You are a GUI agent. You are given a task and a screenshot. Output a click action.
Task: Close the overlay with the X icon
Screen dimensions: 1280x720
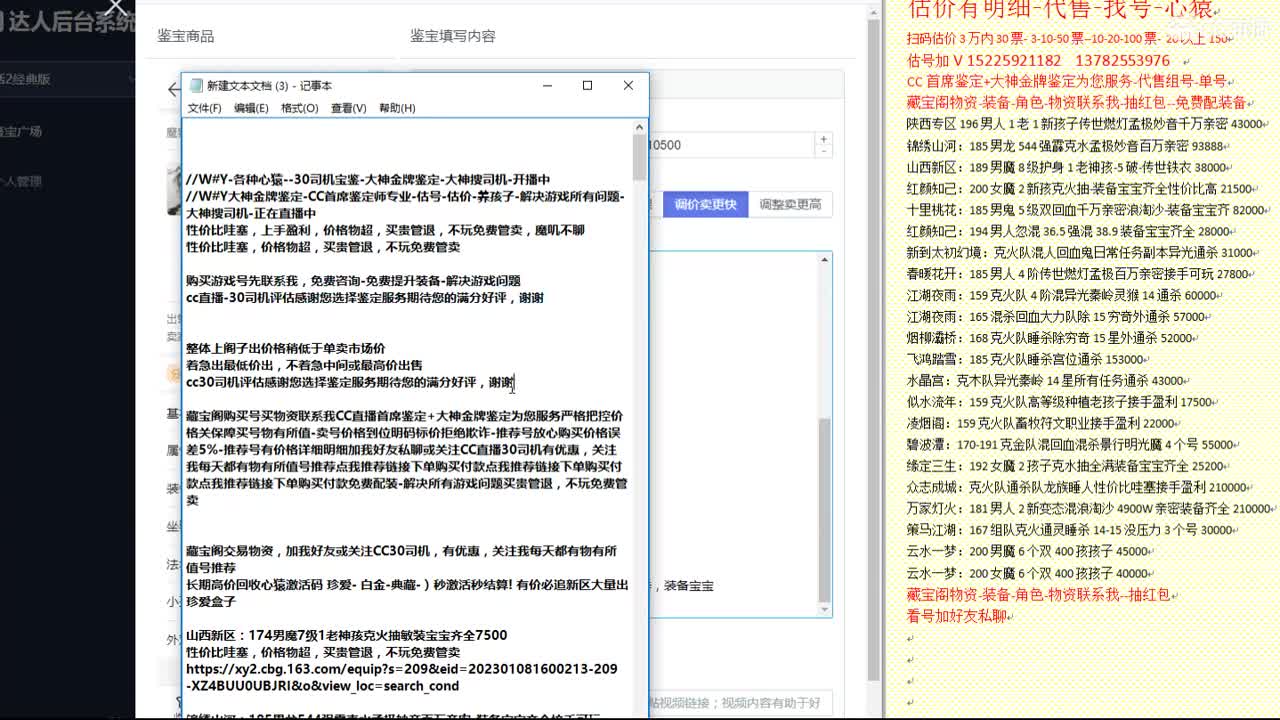pos(116,8)
